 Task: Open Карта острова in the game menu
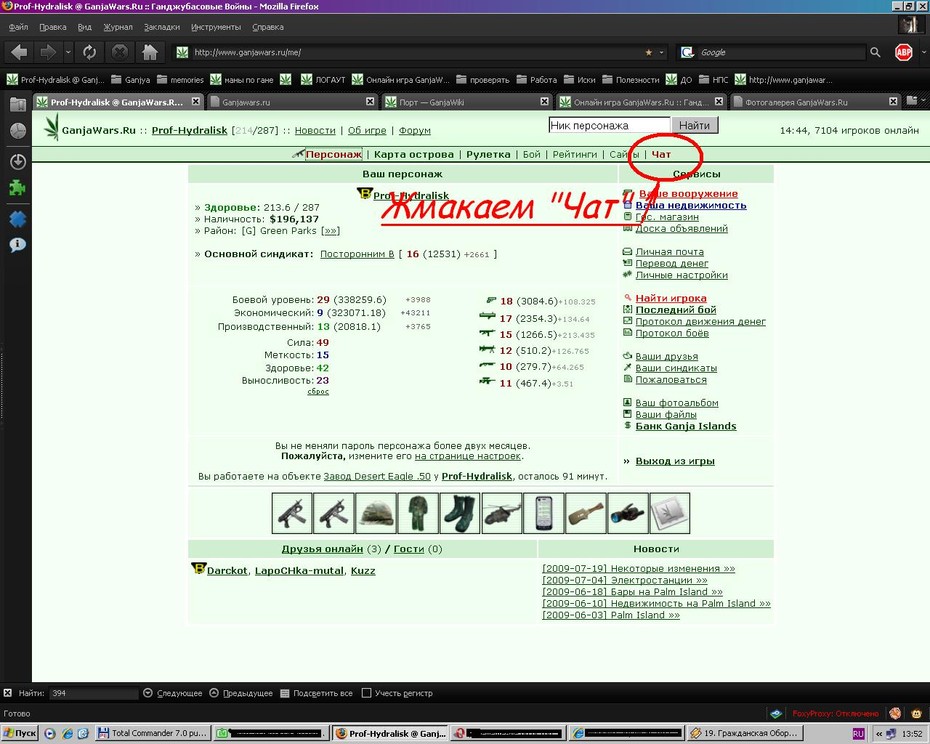(413, 154)
